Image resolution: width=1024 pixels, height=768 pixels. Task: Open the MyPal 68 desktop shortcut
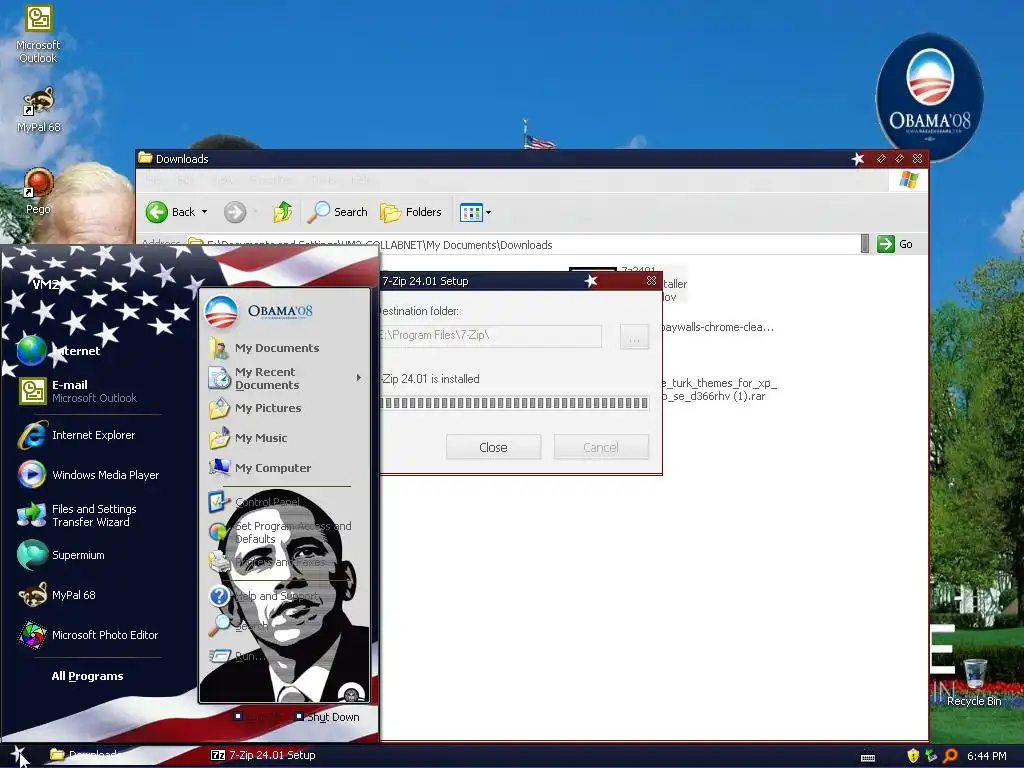tap(38, 110)
